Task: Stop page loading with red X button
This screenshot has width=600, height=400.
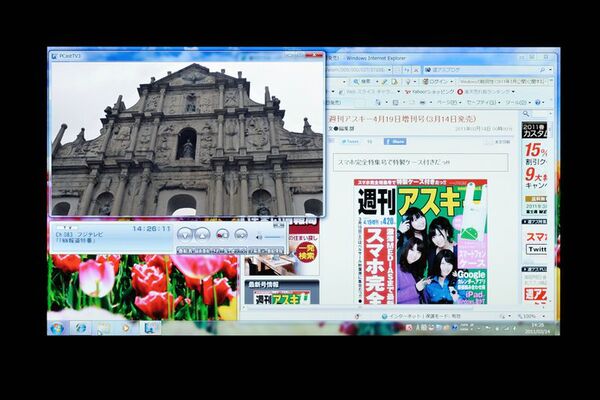Action: [x=416, y=70]
